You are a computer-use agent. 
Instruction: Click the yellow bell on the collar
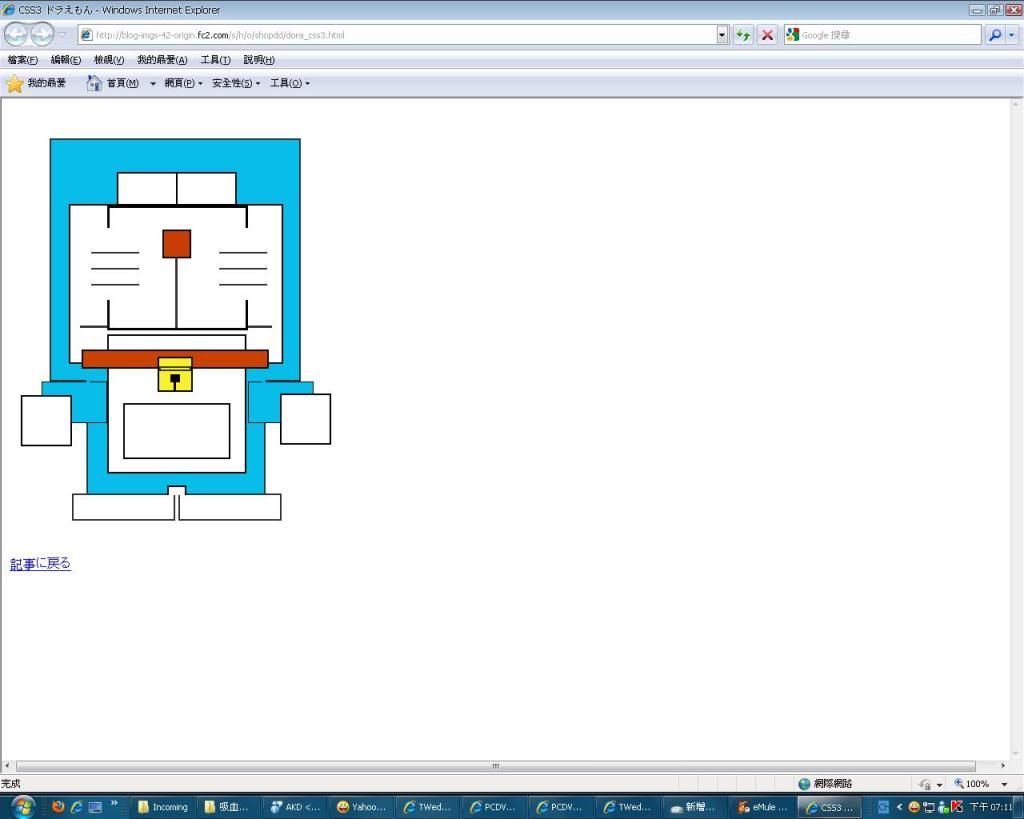coord(175,374)
